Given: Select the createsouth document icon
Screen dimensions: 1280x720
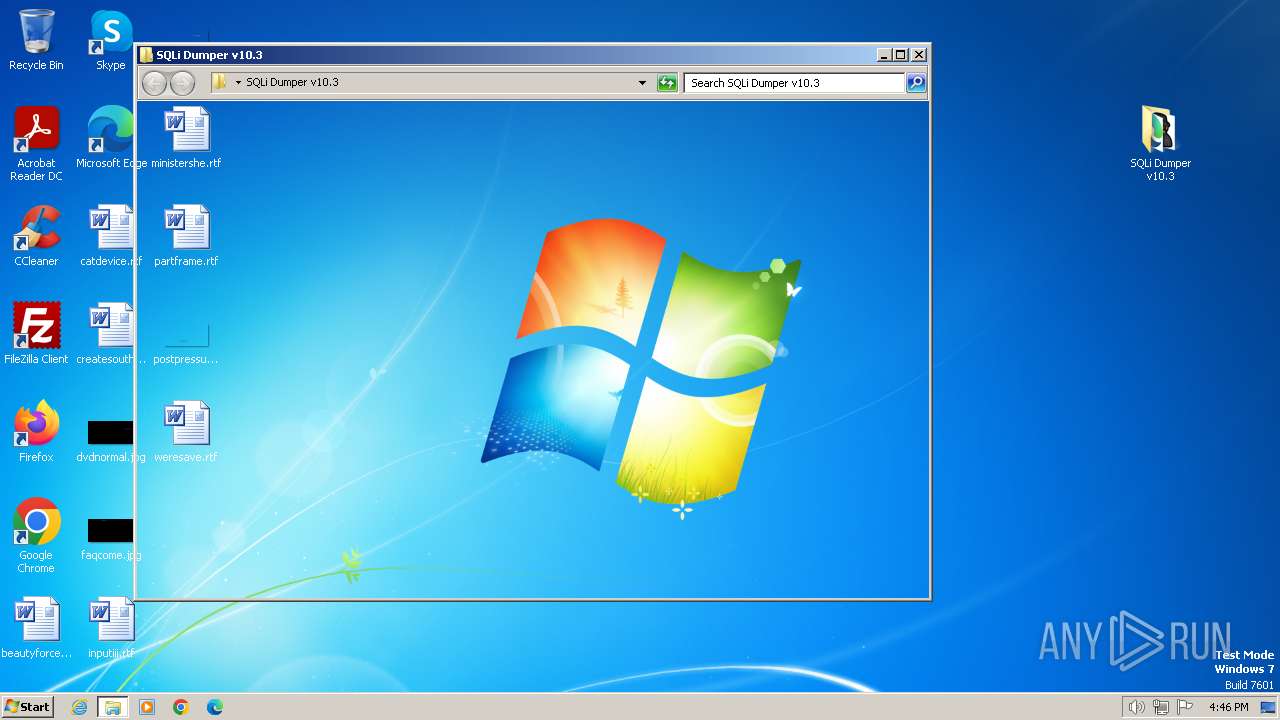Looking at the screenshot, I should click(111, 334).
